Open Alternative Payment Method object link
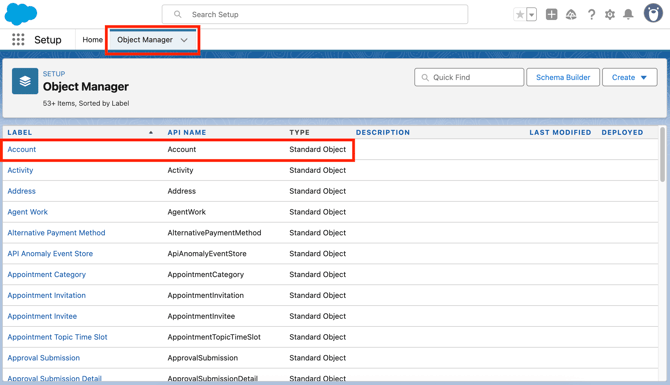This screenshot has width=670, height=385. pos(56,233)
